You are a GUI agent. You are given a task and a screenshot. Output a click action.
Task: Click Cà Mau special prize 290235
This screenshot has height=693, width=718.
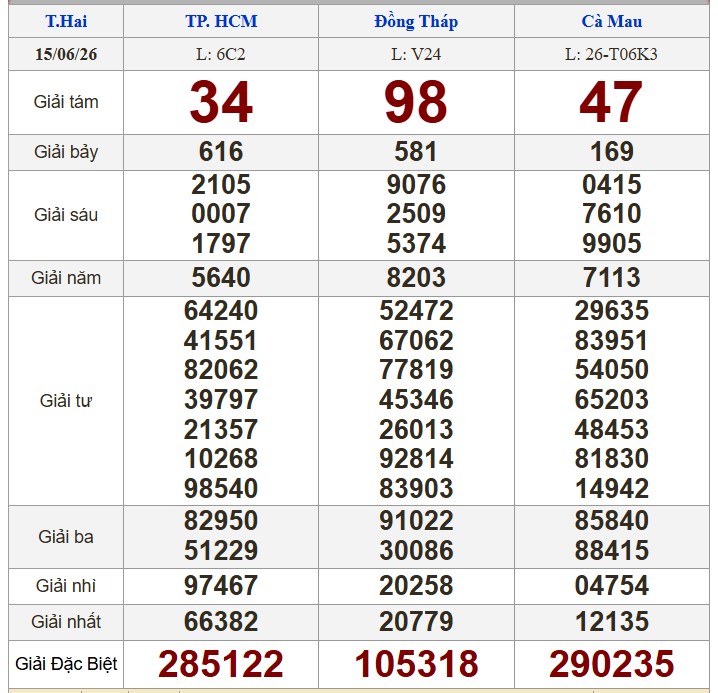612,664
